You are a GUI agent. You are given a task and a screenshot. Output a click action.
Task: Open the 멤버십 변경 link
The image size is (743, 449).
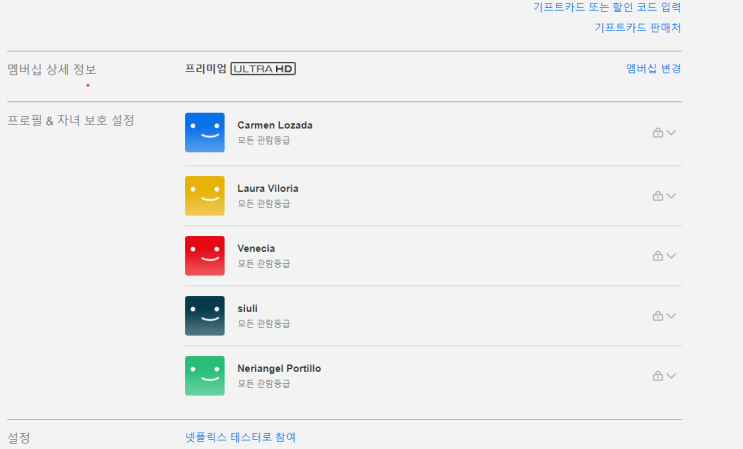(x=653, y=69)
